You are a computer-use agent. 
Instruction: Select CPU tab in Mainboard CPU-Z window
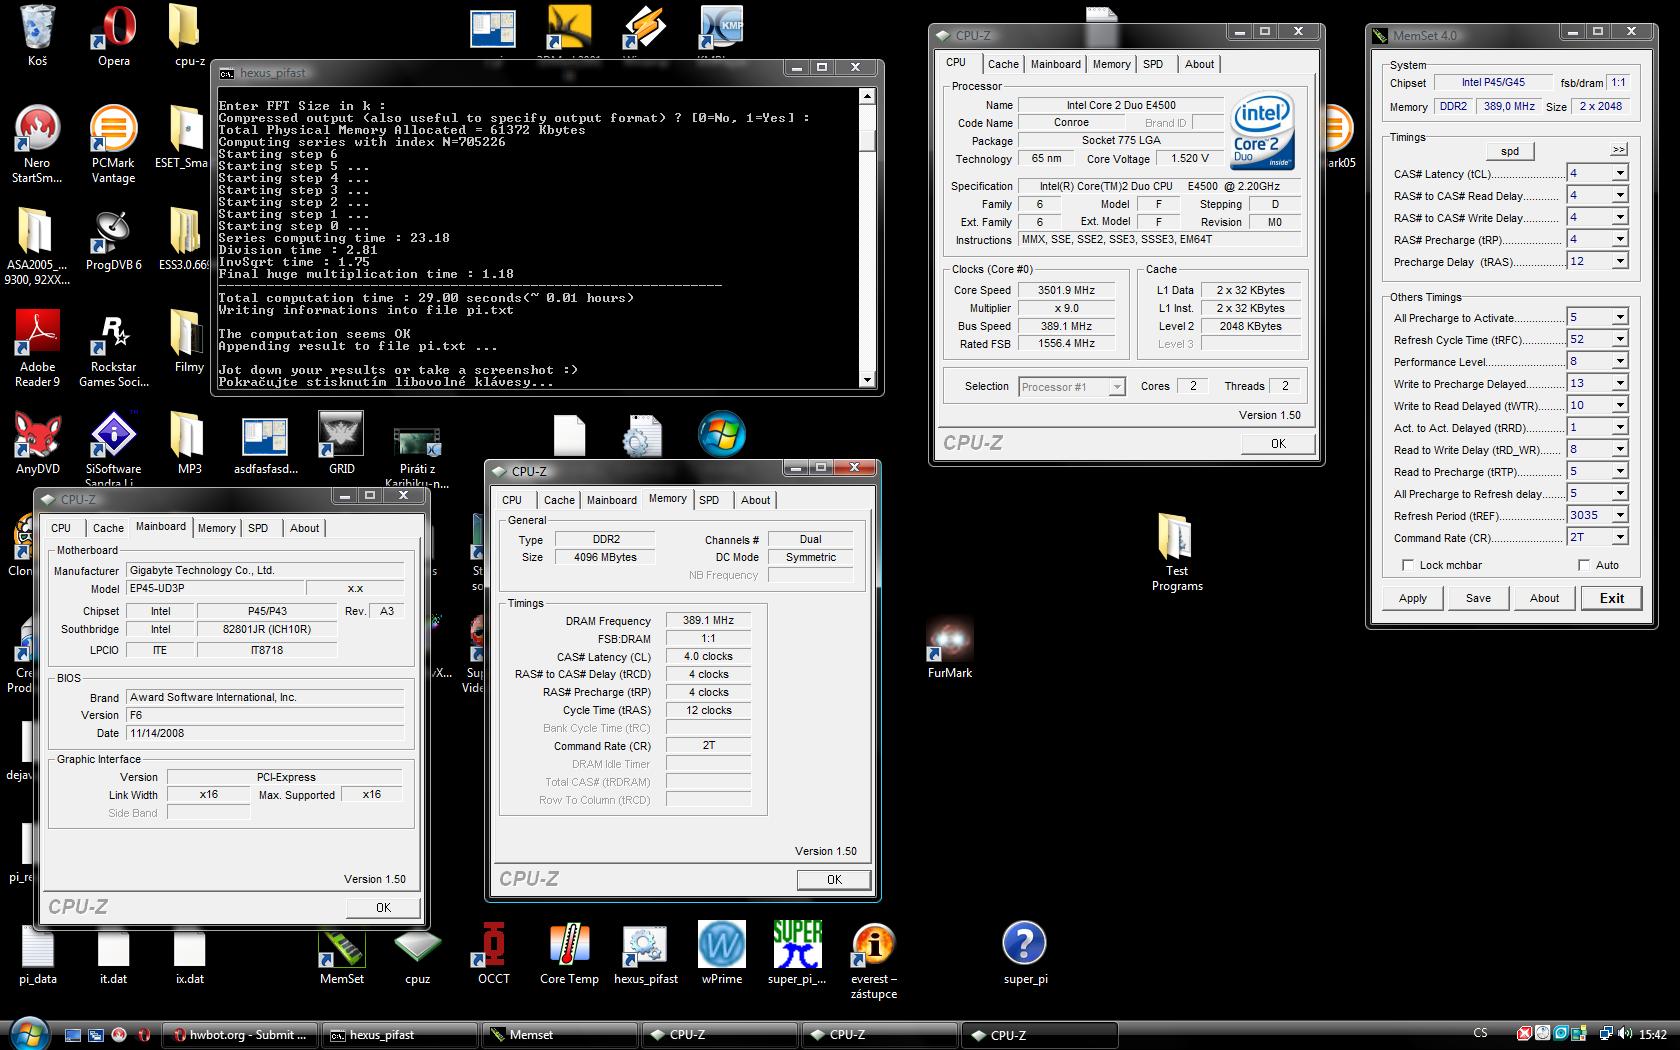(61, 528)
